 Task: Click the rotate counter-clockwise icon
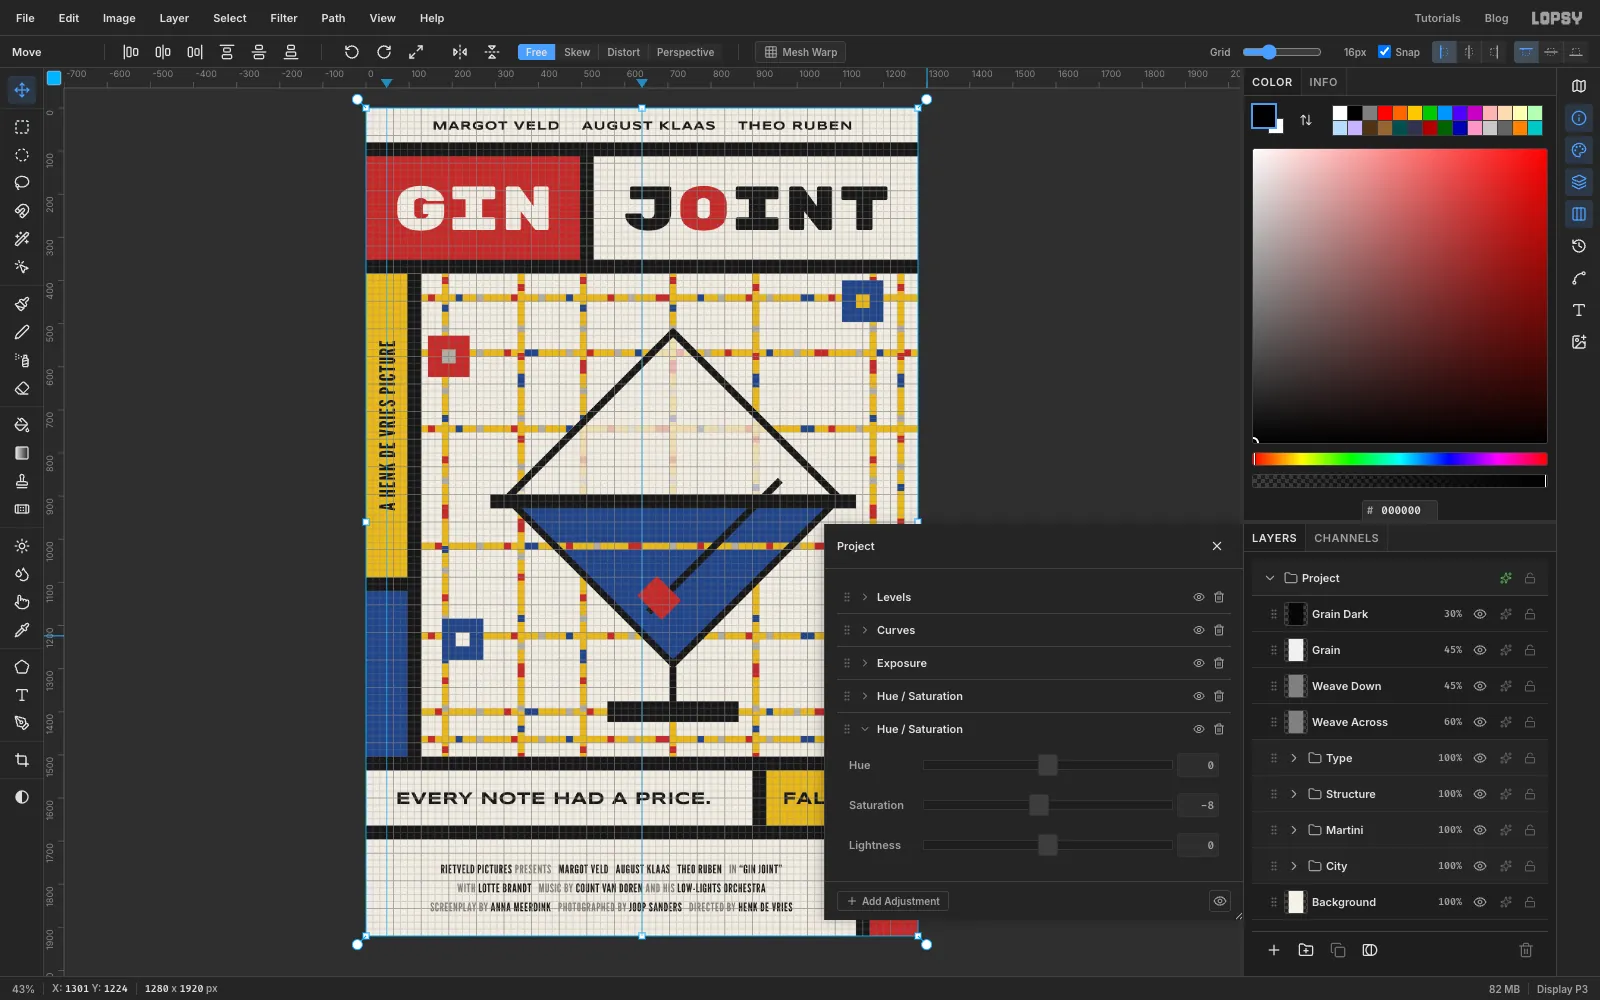(351, 52)
